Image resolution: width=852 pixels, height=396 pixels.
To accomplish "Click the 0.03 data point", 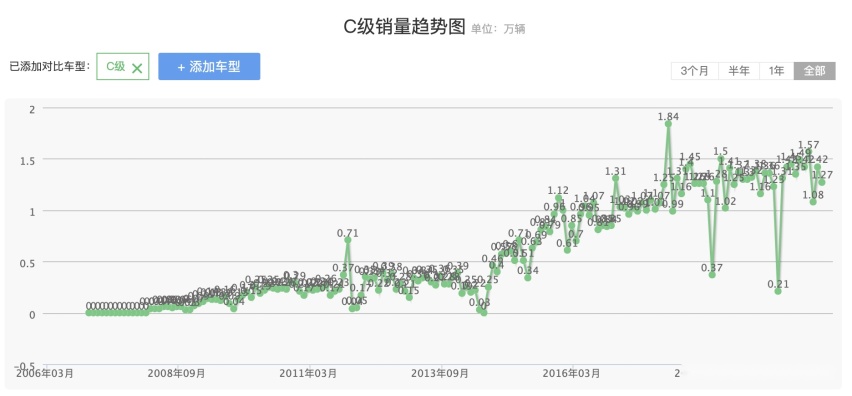I will (x=479, y=310).
